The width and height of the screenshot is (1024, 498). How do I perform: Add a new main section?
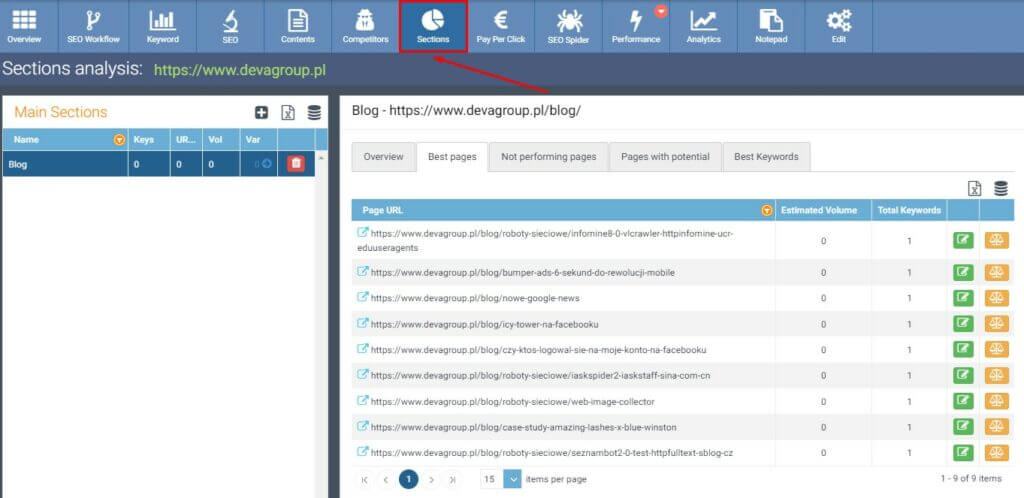262,113
